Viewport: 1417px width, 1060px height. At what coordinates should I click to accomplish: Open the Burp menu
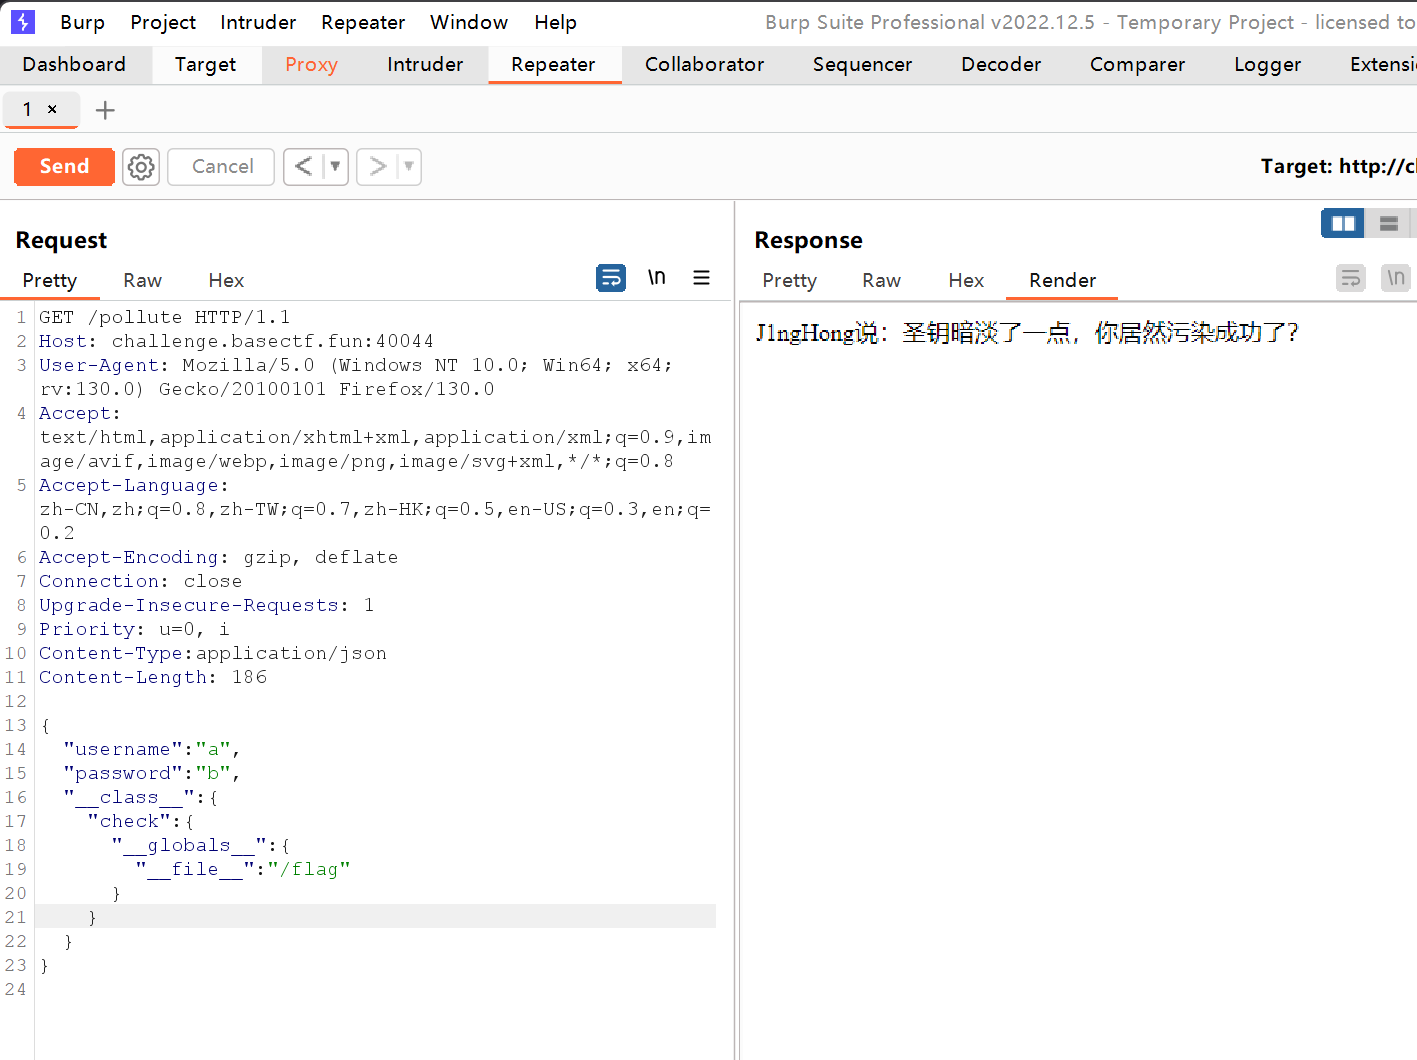tap(82, 22)
